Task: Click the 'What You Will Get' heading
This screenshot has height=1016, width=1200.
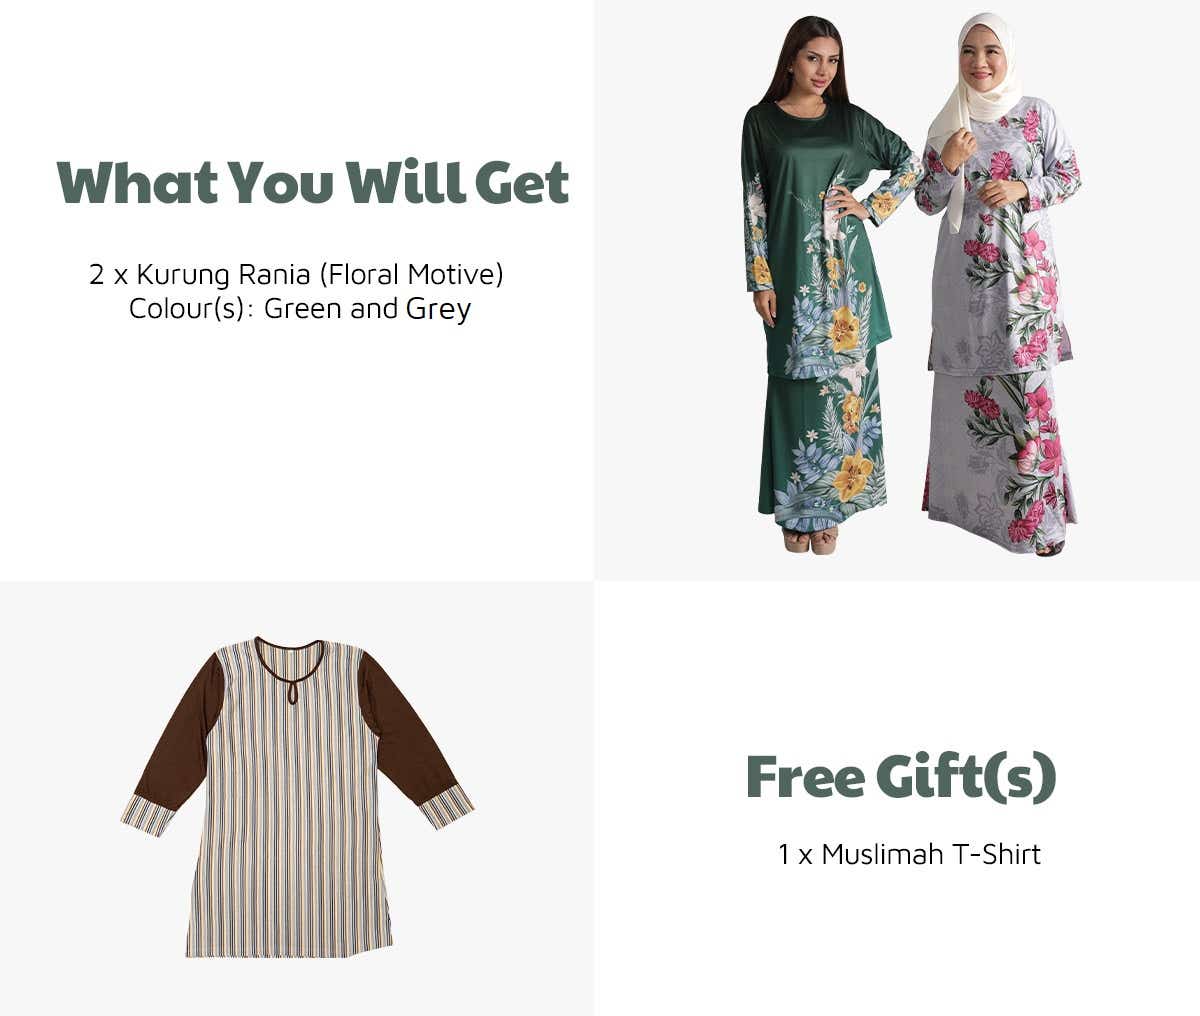Action: pyautogui.click(x=313, y=184)
